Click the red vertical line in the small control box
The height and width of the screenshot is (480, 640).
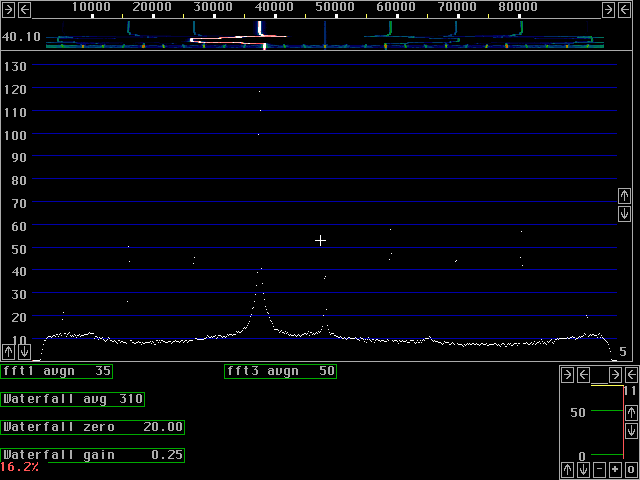pos(624,421)
